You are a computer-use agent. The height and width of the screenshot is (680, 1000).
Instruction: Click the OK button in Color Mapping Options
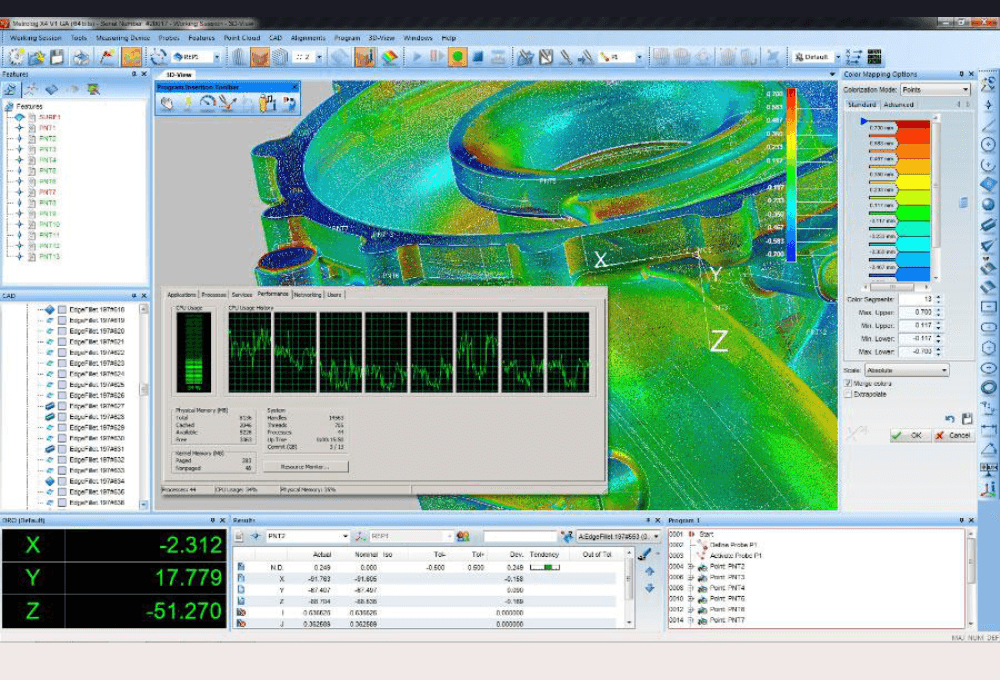[910, 436]
